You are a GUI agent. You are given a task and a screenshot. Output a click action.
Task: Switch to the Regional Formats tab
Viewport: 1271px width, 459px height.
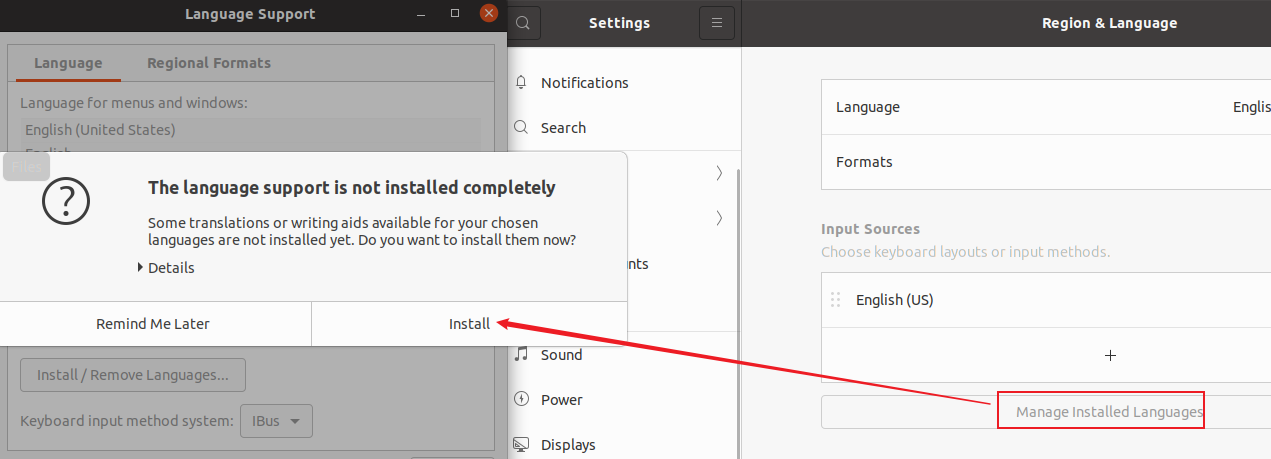click(x=209, y=63)
